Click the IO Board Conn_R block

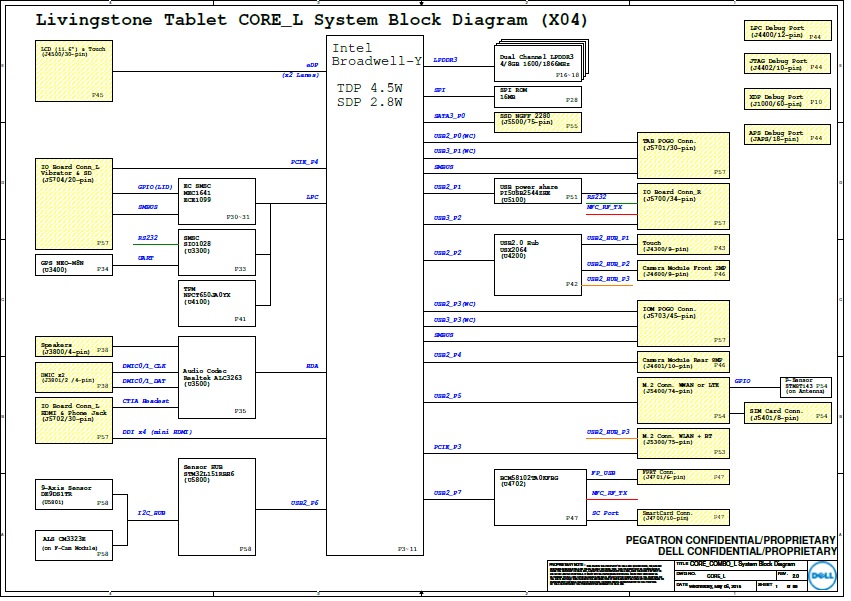683,206
